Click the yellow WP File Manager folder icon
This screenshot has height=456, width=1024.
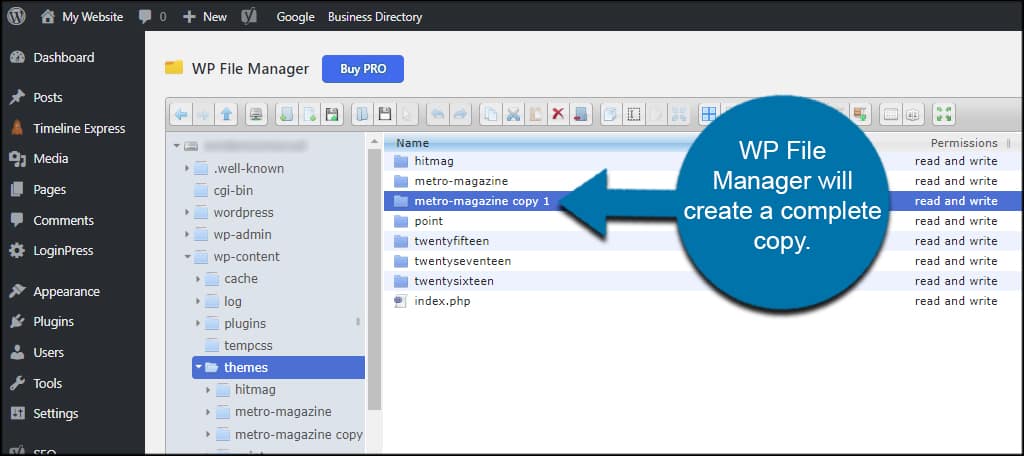tap(174, 67)
